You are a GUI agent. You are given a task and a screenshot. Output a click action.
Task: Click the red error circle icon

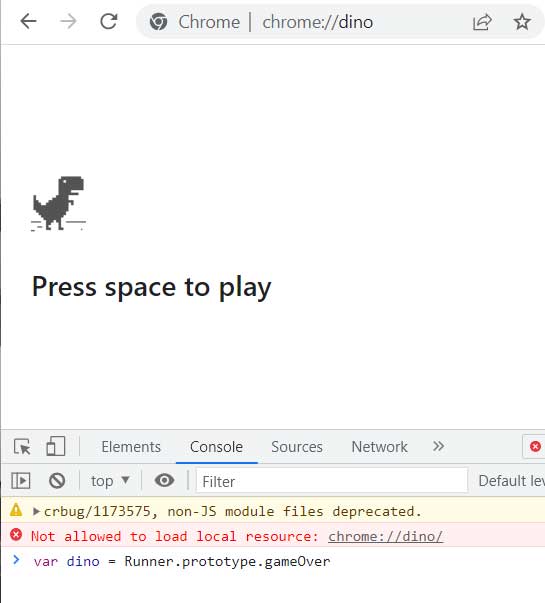click(x=16, y=535)
